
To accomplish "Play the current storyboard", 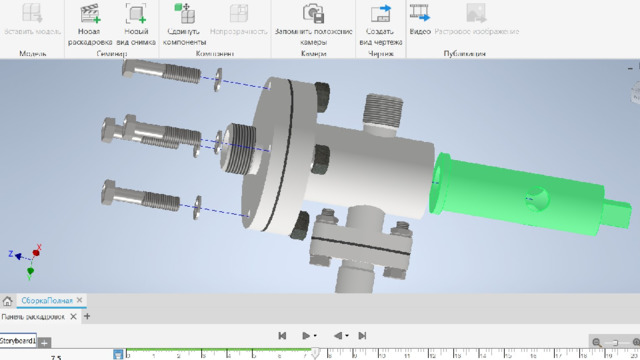I will (x=305, y=336).
